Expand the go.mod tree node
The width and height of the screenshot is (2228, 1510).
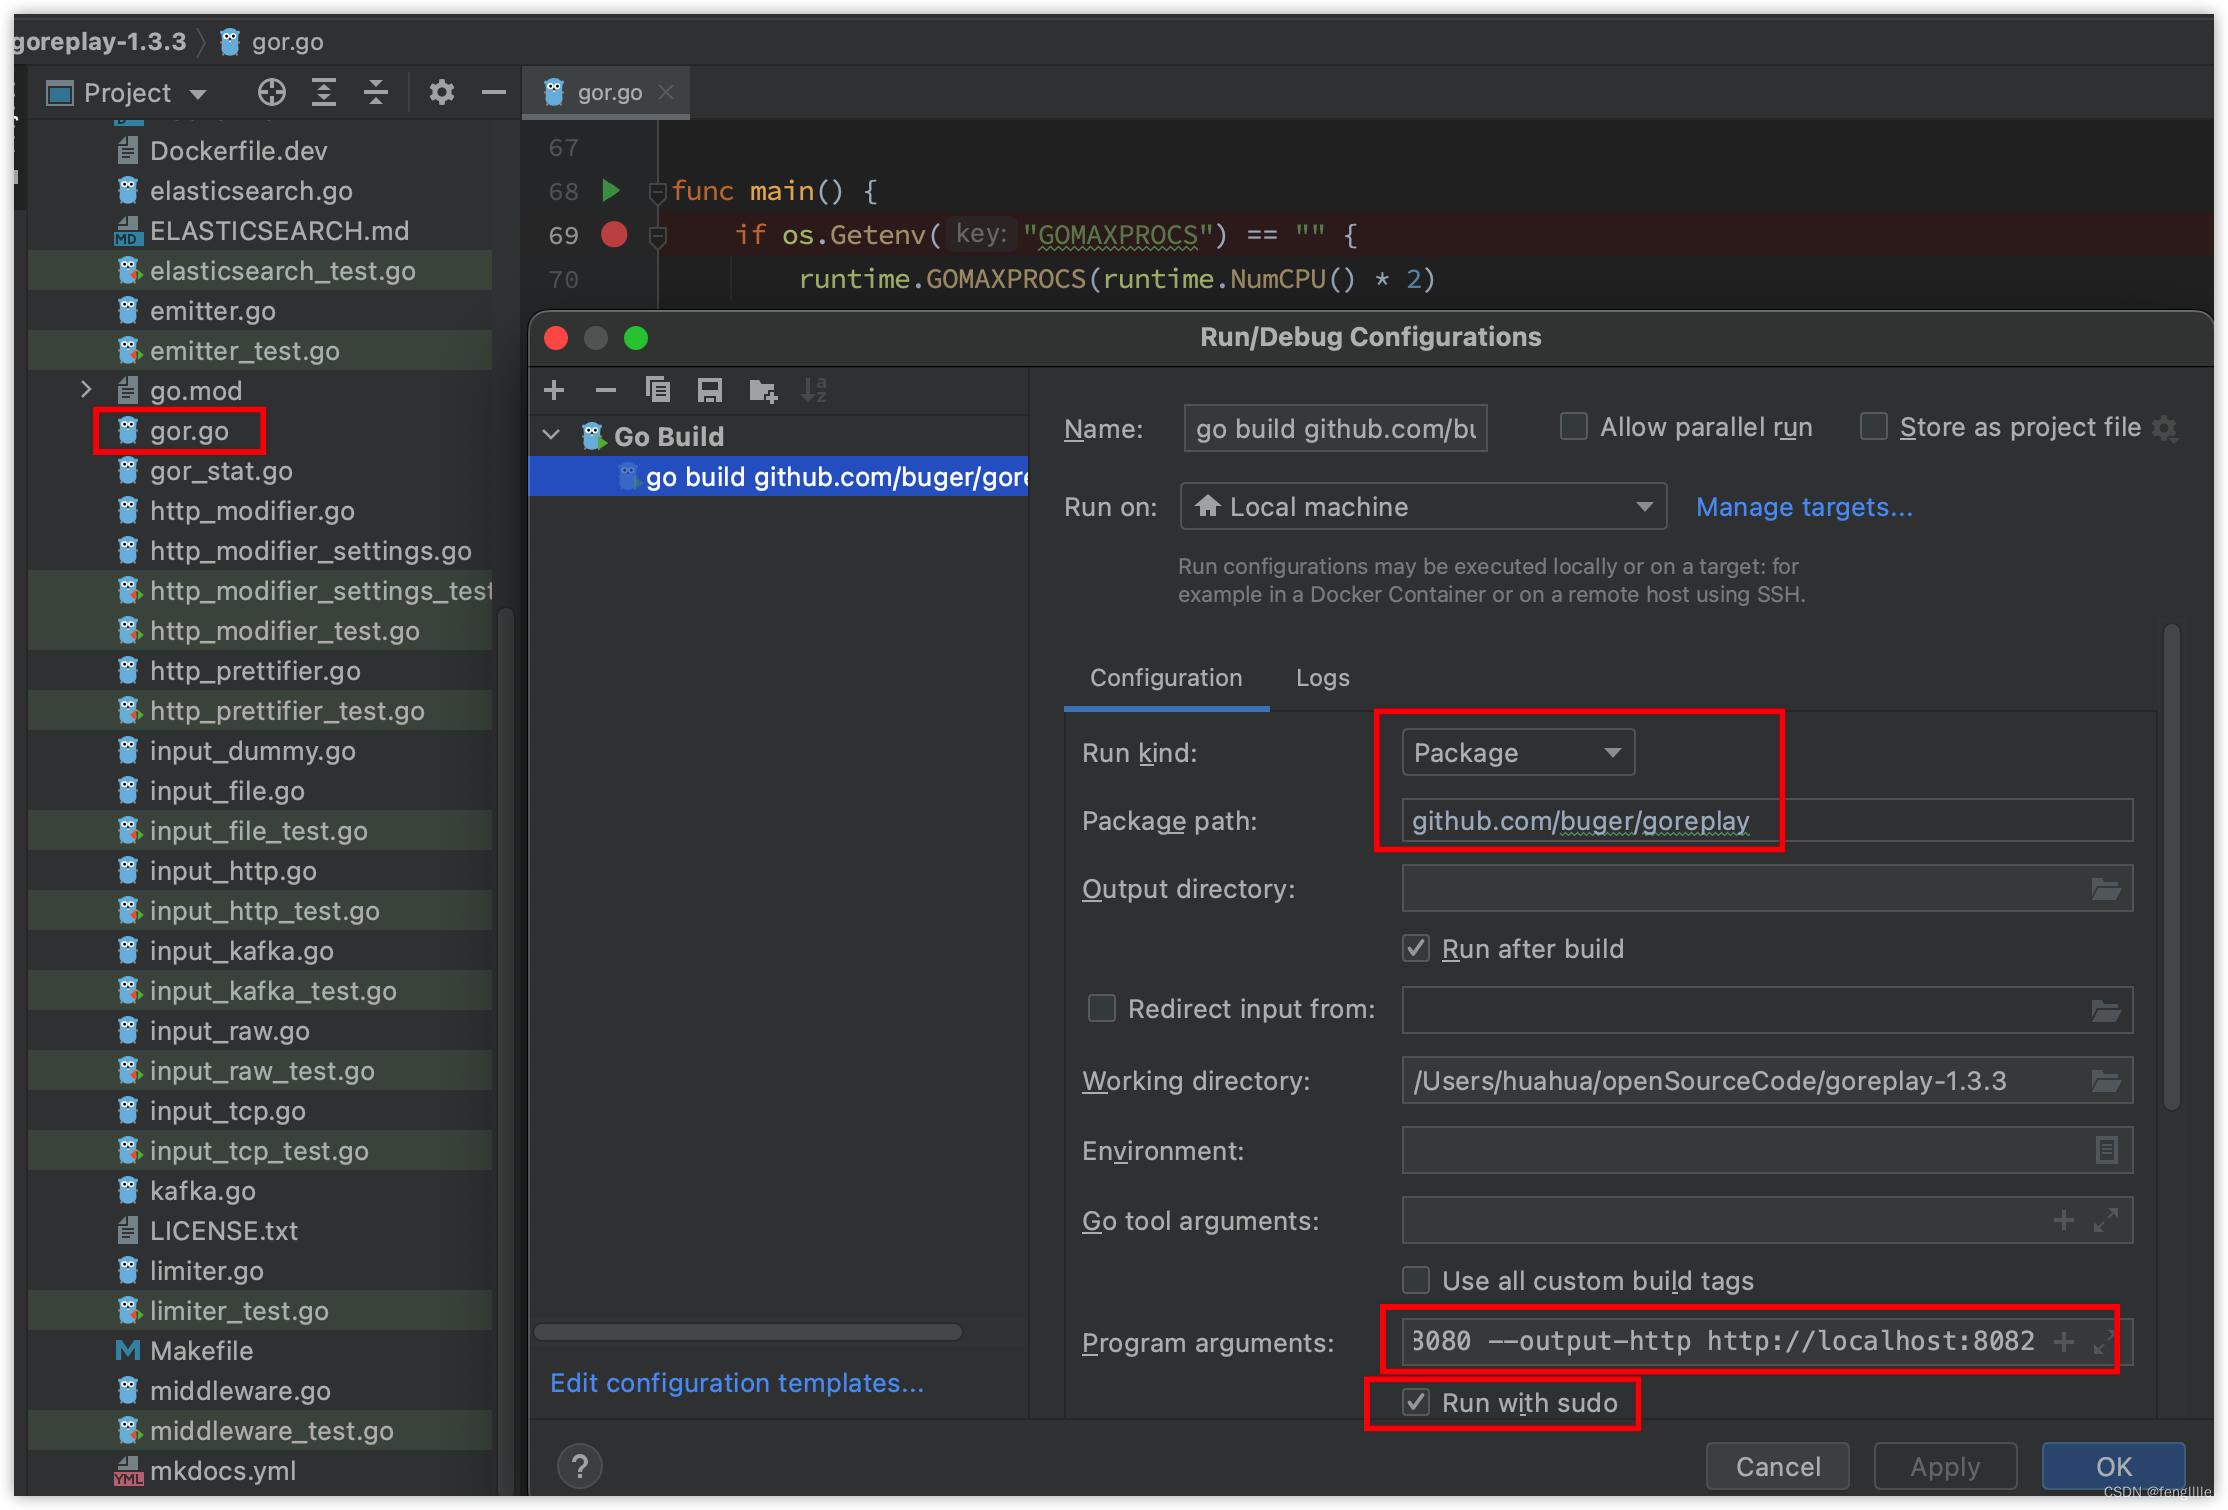click(87, 390)
